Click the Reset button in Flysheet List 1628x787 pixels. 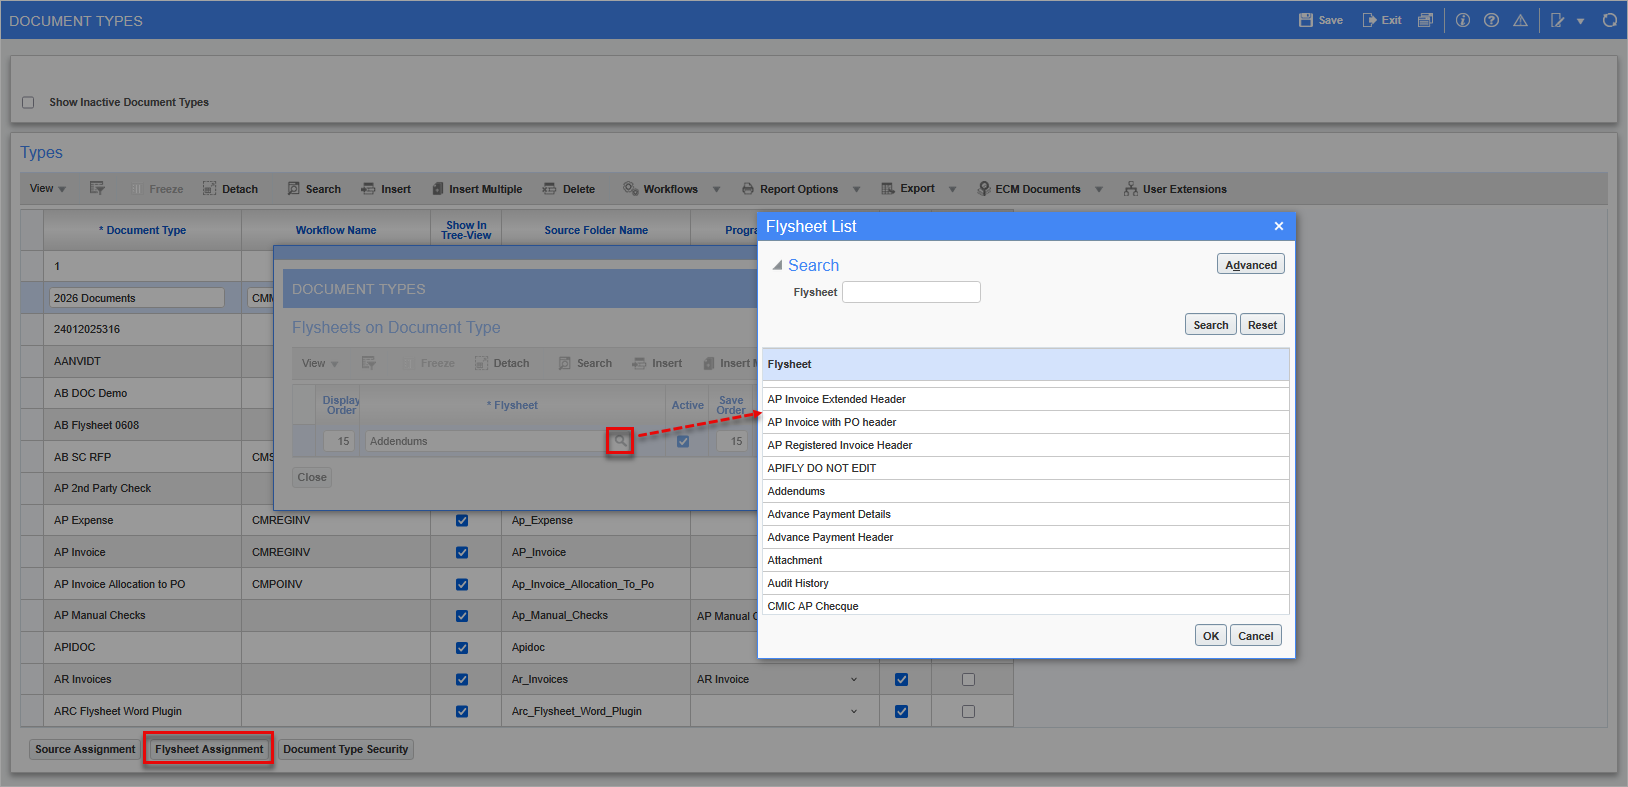pos(1262,325)
